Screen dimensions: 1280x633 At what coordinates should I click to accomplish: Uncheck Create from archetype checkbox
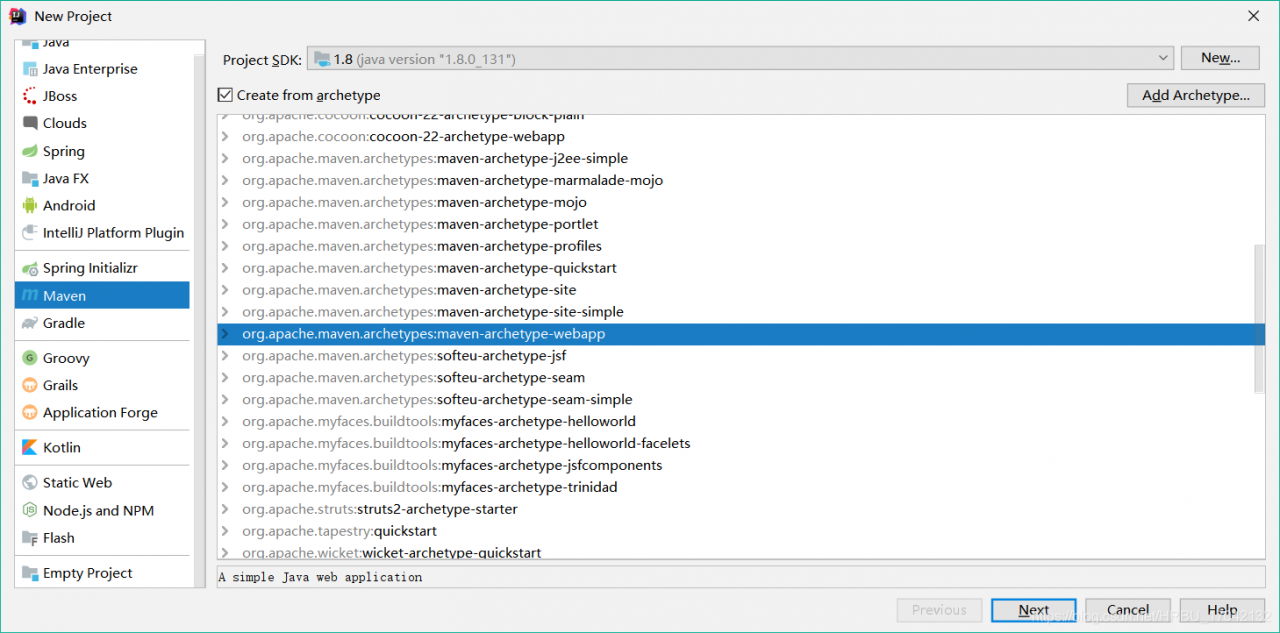(x=225, y=95)
